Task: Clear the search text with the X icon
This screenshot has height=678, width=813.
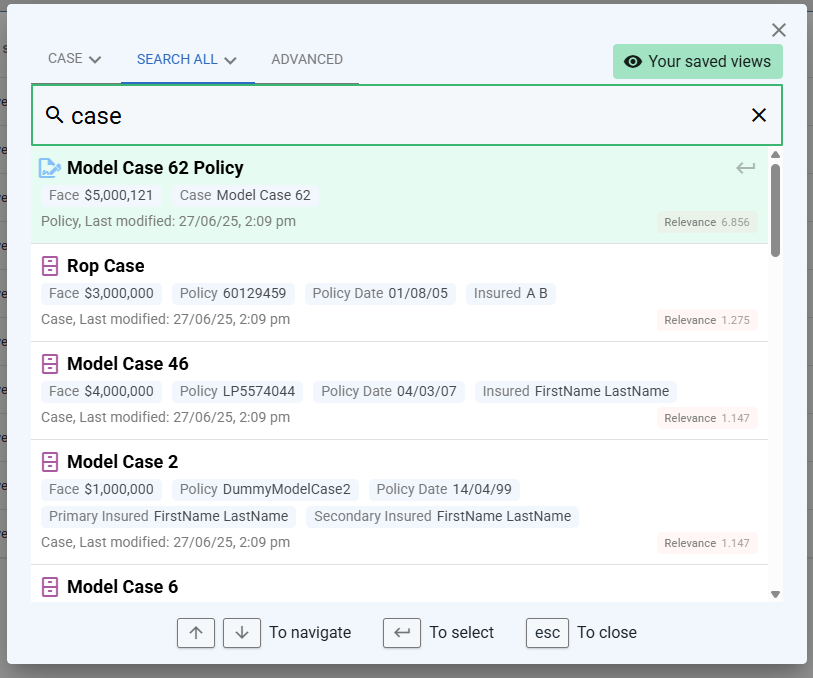Action: coord(758,115)
